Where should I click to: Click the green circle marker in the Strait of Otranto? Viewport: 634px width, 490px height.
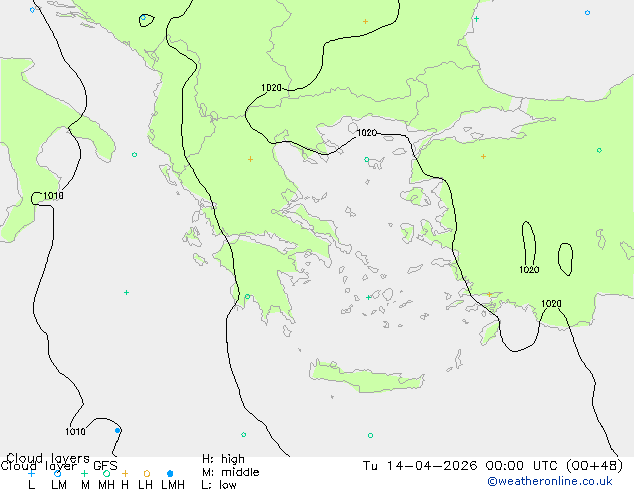(x=134, y=154)
